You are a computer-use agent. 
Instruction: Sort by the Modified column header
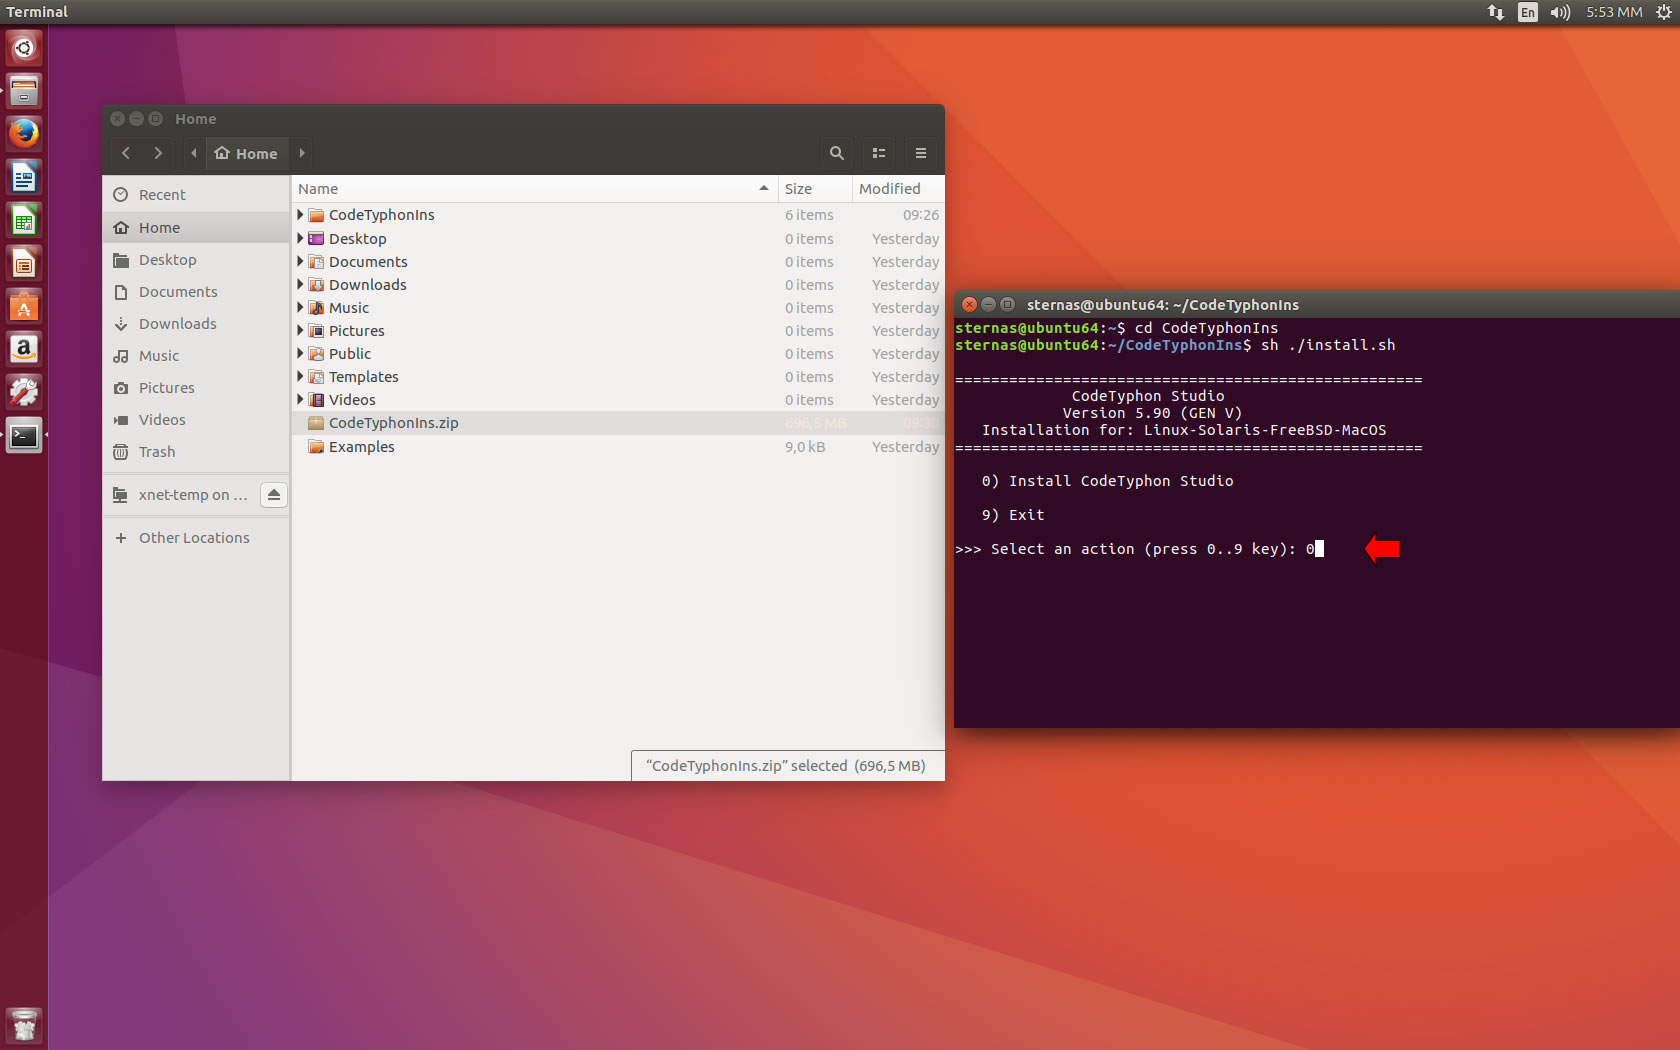(x=898, y=189)
